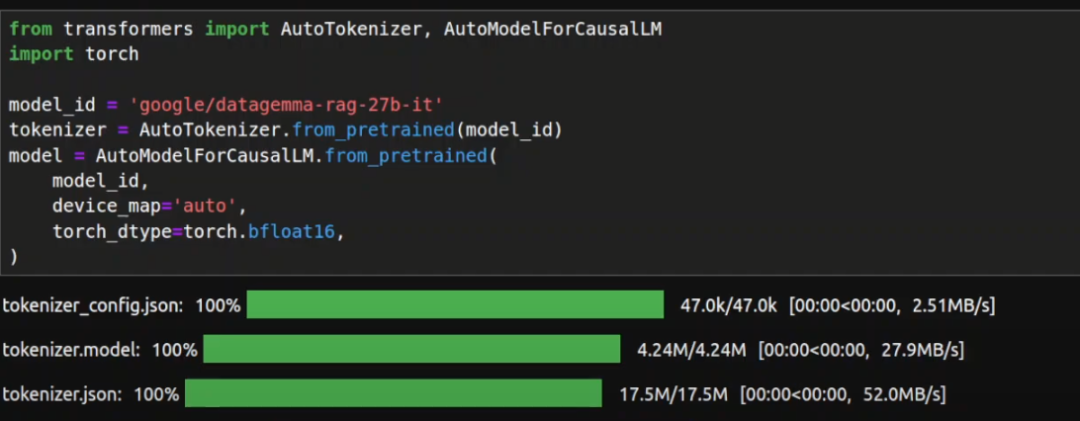Viewport: 1080px width, 421px height.
Task: Click the word 'transformers' in the import
Action: 128,29
